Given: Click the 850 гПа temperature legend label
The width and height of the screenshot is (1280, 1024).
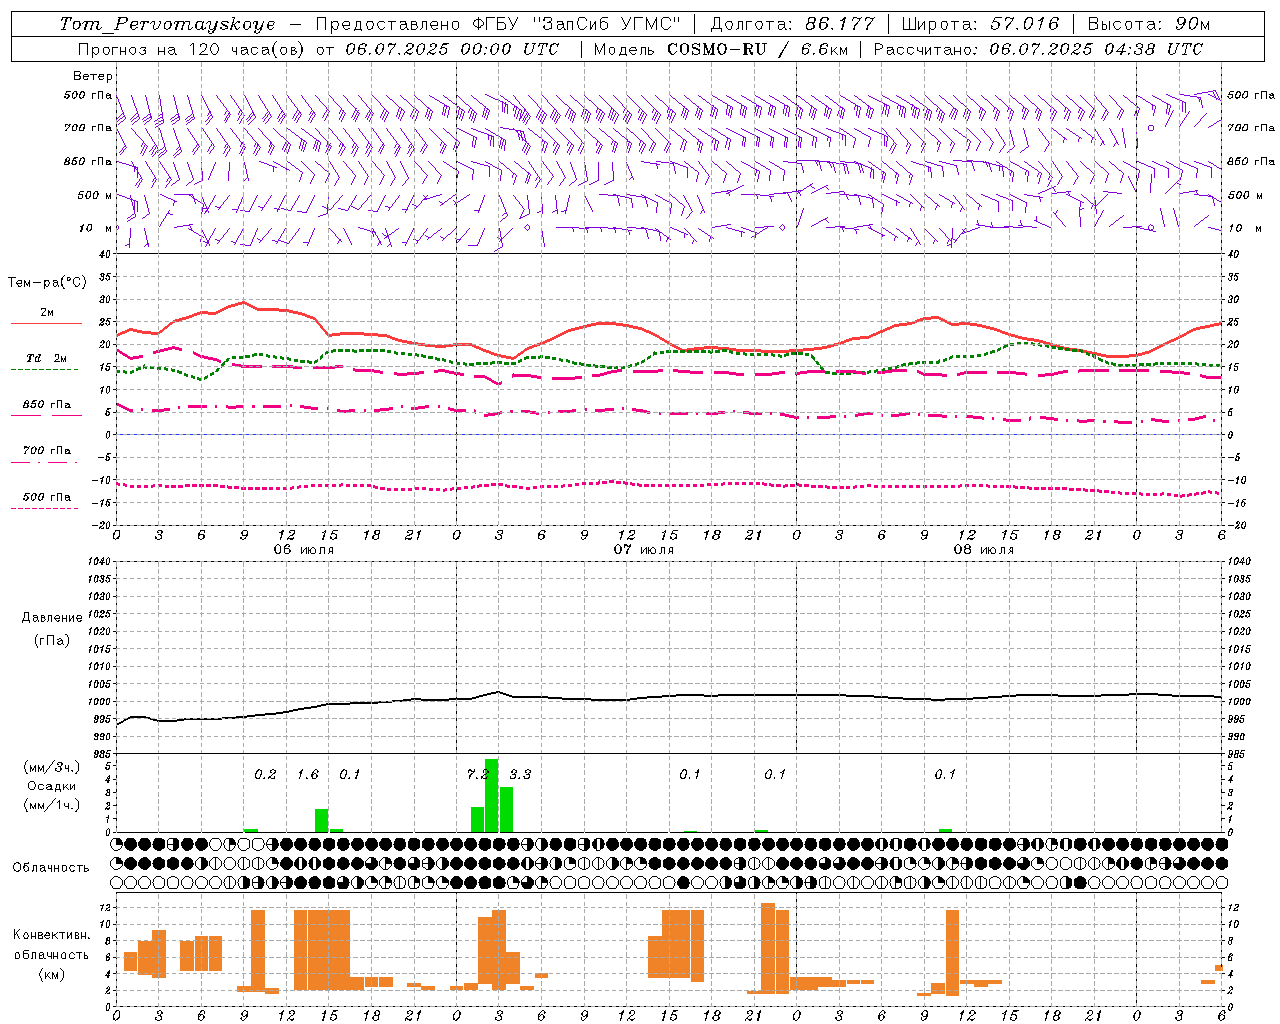Looking at the screenshot, I should click(47, 405).
